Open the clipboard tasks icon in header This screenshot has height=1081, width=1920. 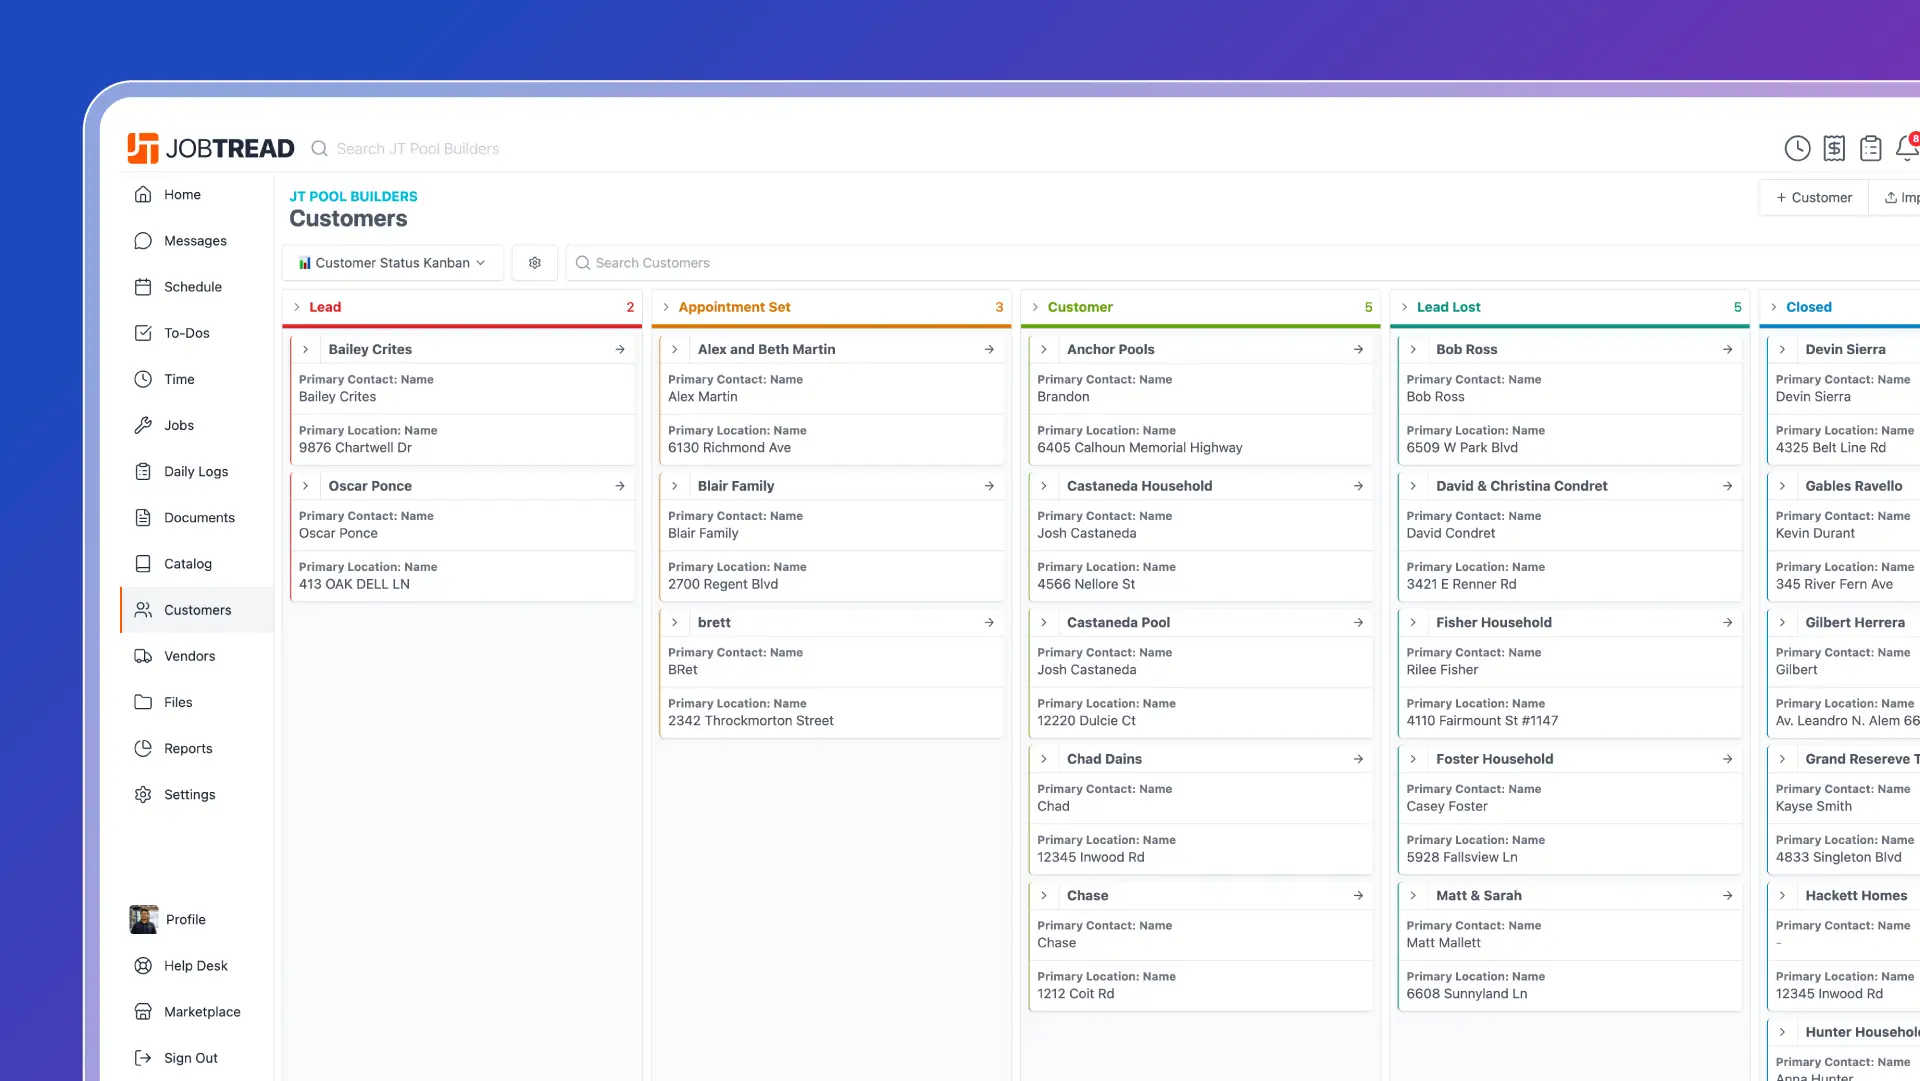coord(1871,149)
